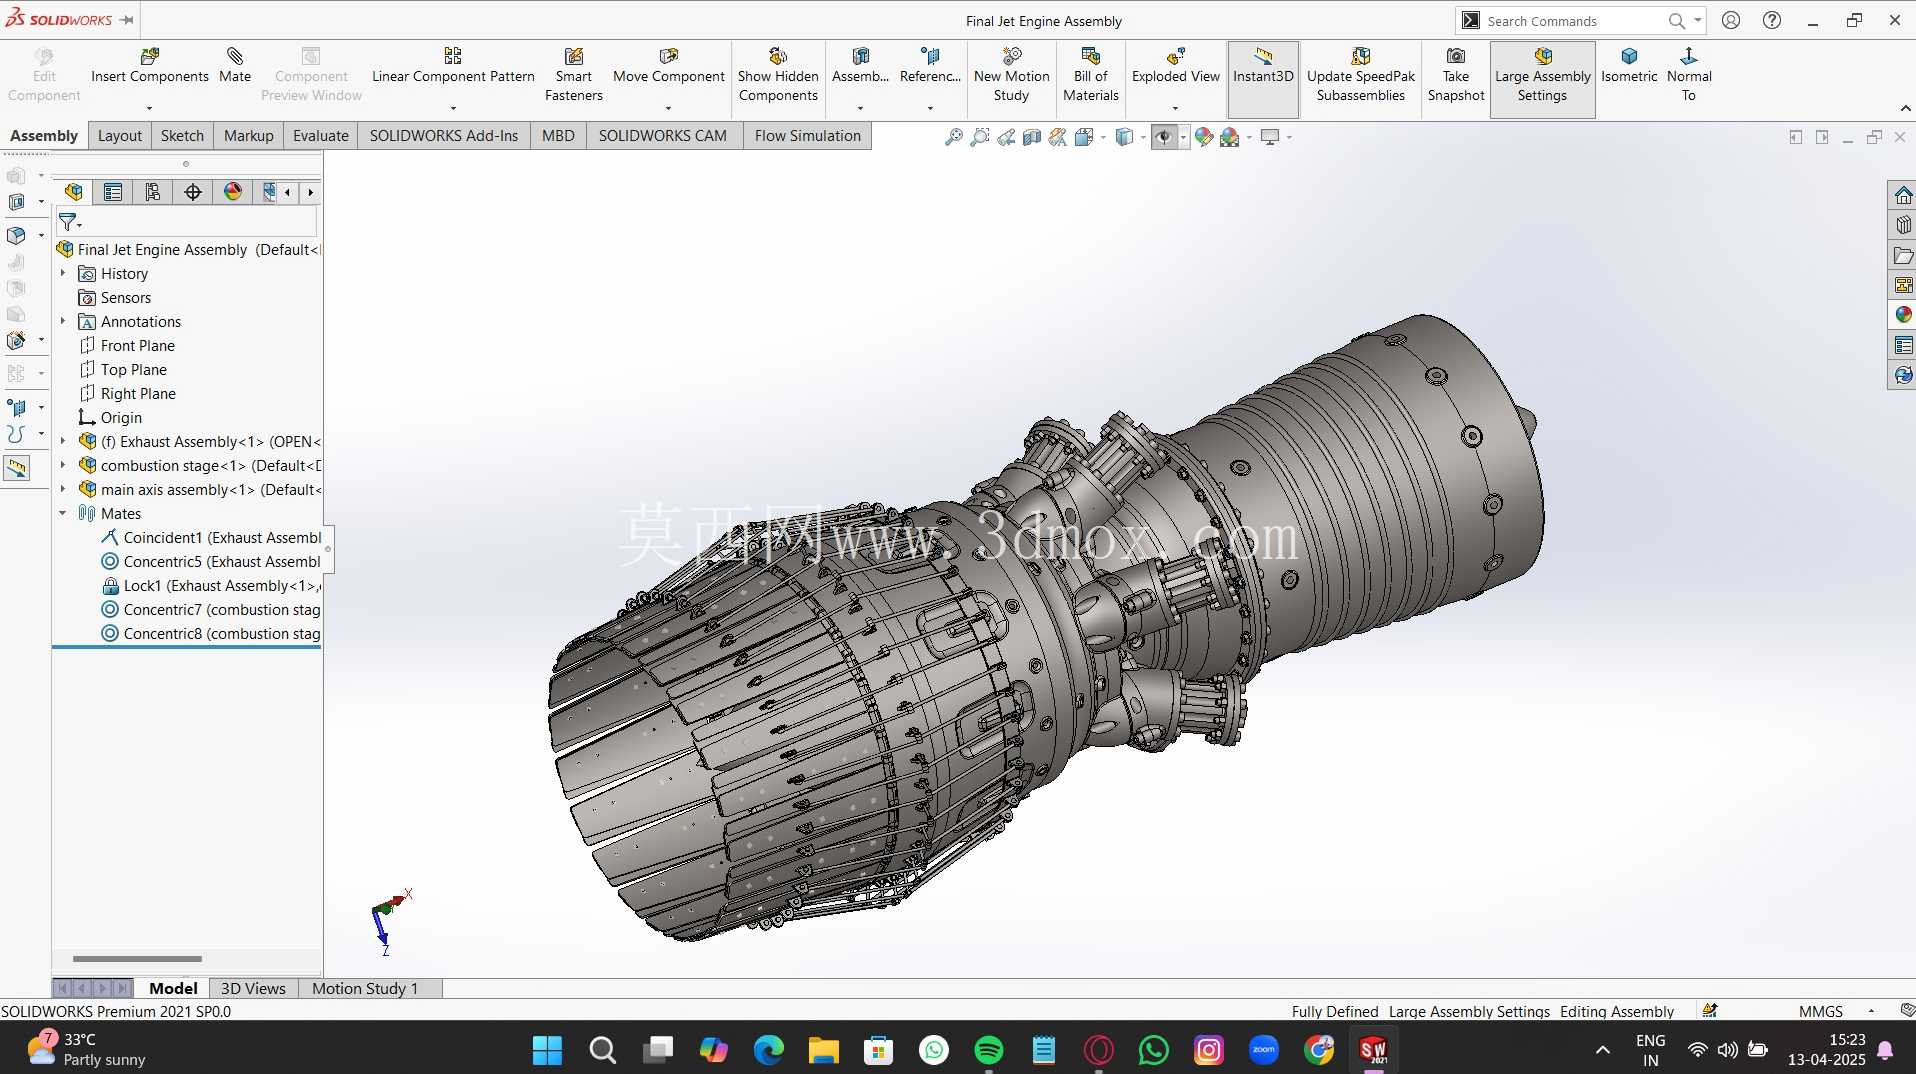Expand the Exhaust Assembly node

click(63, 441)
